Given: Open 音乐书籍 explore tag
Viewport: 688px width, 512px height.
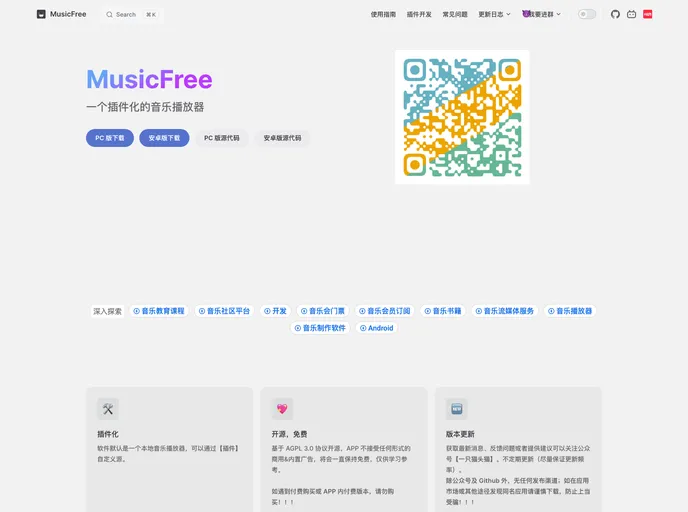Looking at the screenshot, I should 443,311.
